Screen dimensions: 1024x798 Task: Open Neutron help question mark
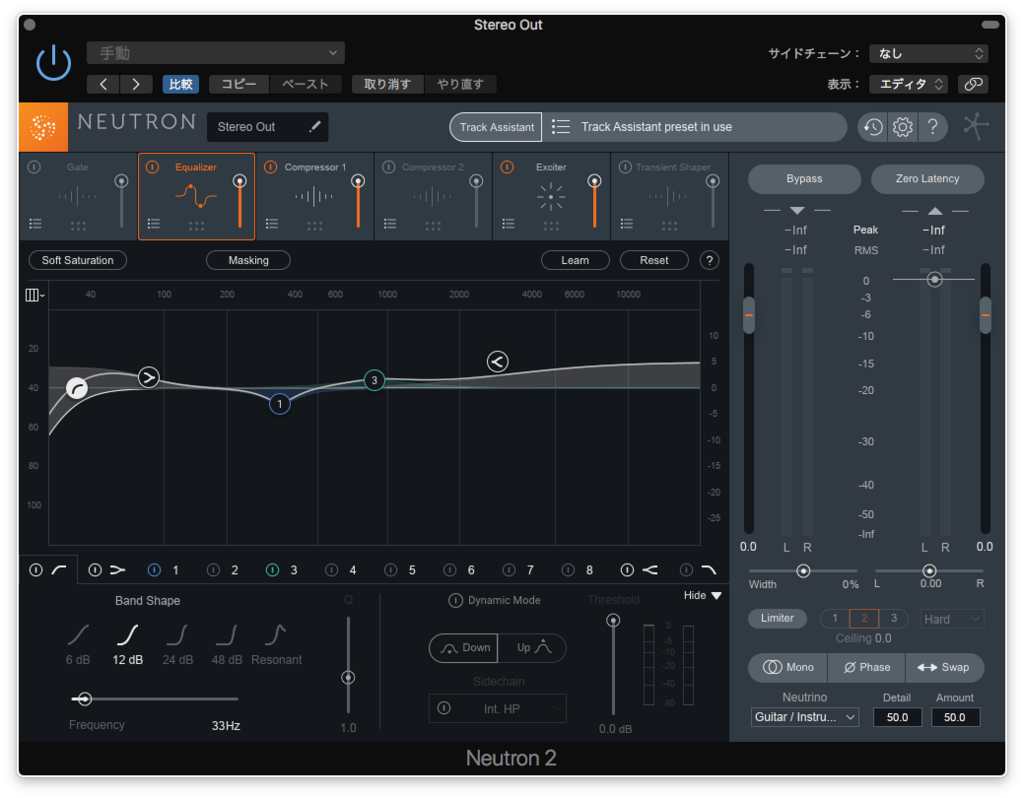[933, 127]
